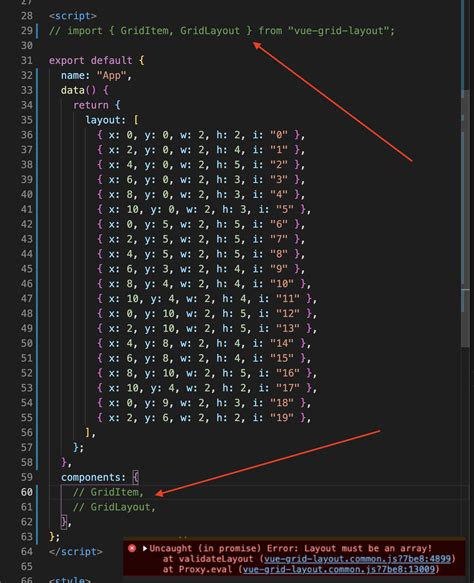Click the data() method declaration
This screenshot has height=583, width=474.
[x=85, y=90]
